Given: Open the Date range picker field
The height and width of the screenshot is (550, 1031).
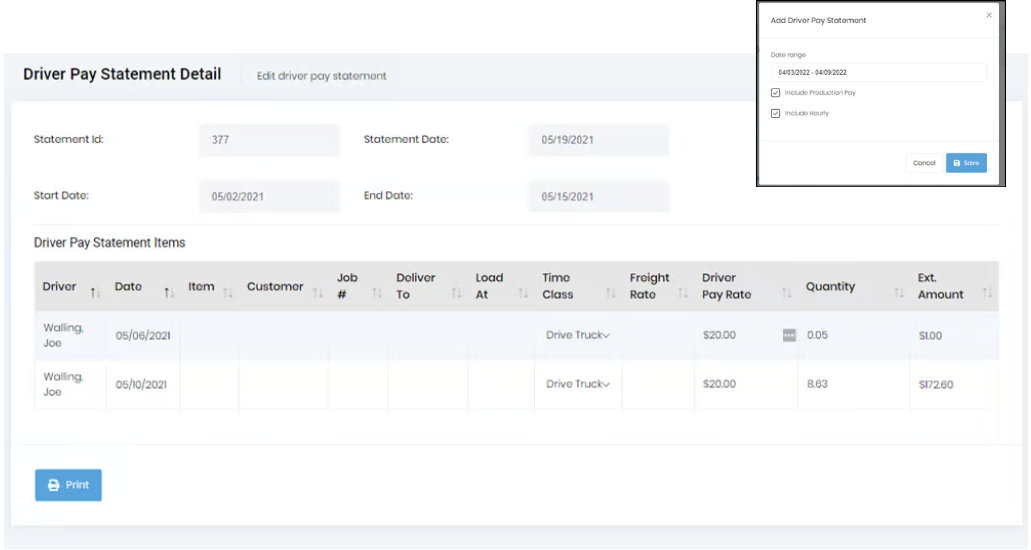Looking at the screenshot, I should click(x=877, y=73).
